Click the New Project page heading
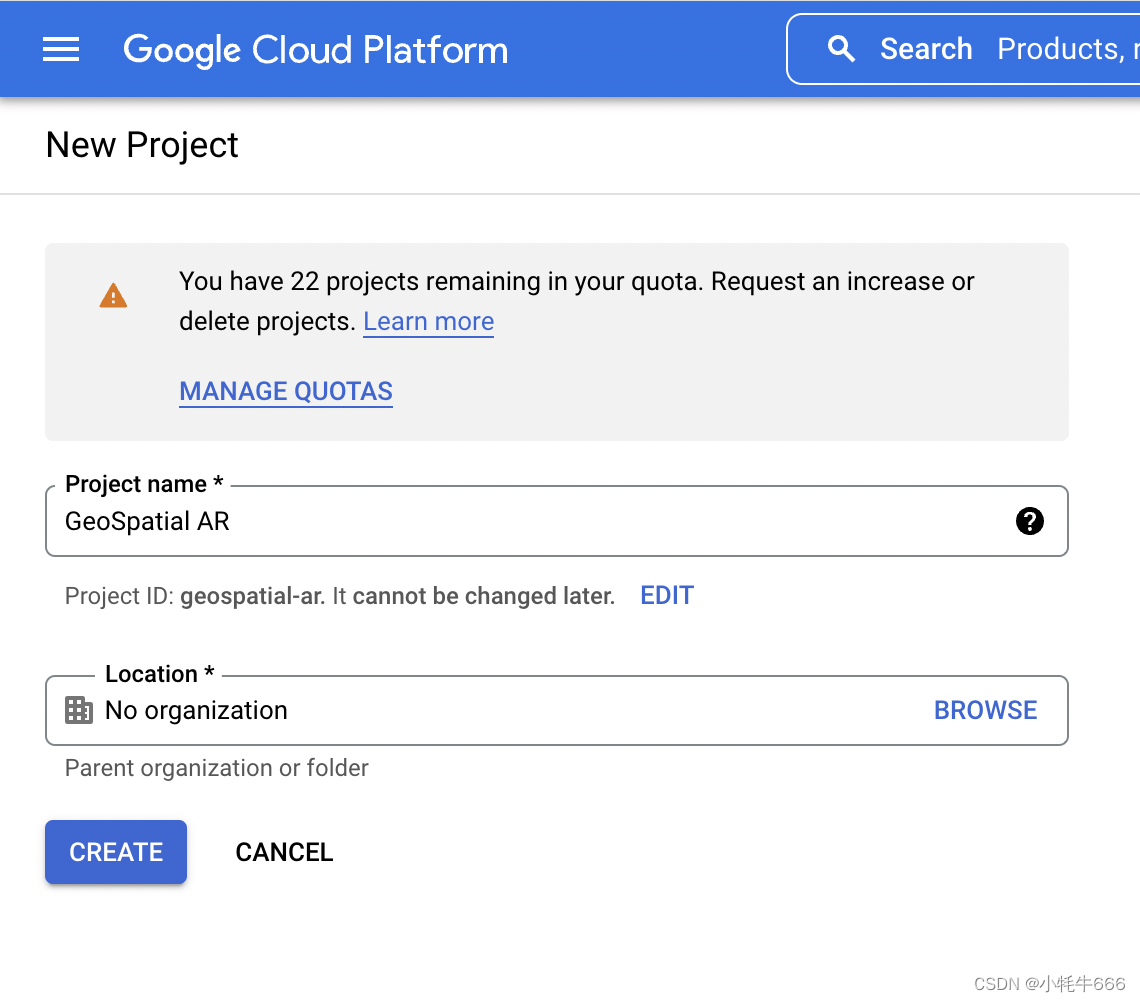Image resolution: width=1140 pixels, height=1002 pixels. 142,146
